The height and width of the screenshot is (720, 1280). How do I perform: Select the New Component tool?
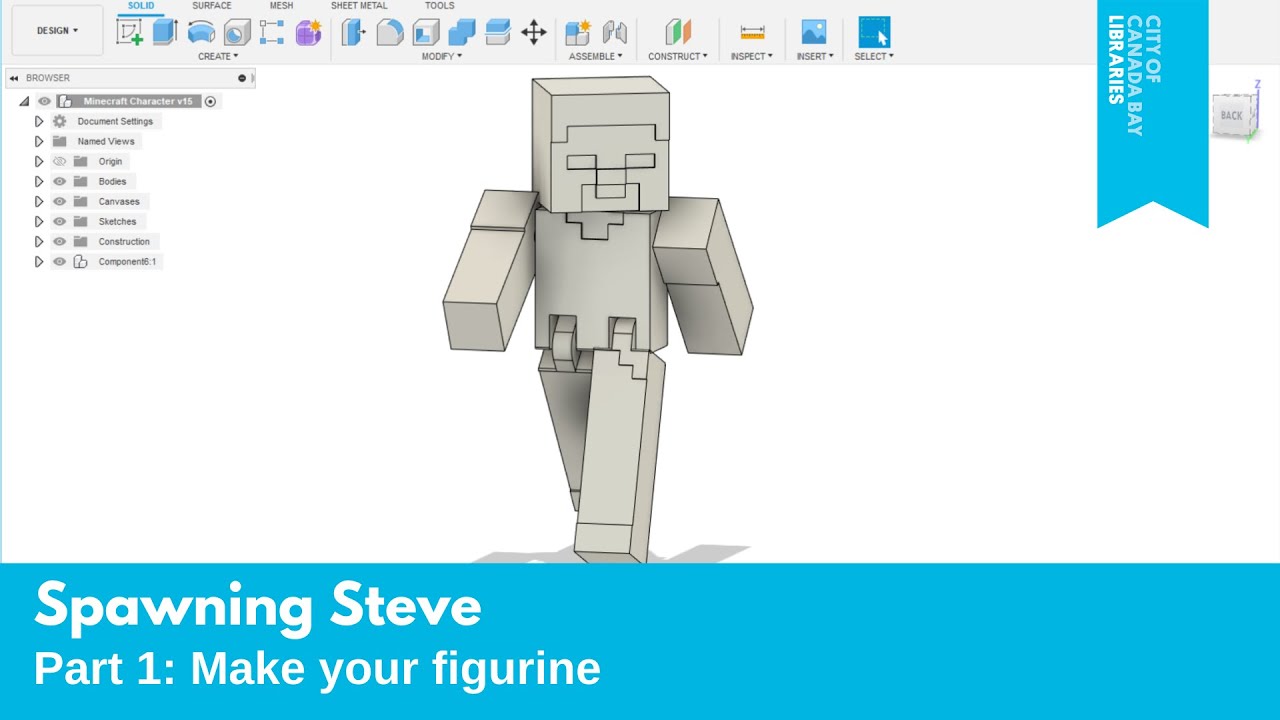click(578, 32)
